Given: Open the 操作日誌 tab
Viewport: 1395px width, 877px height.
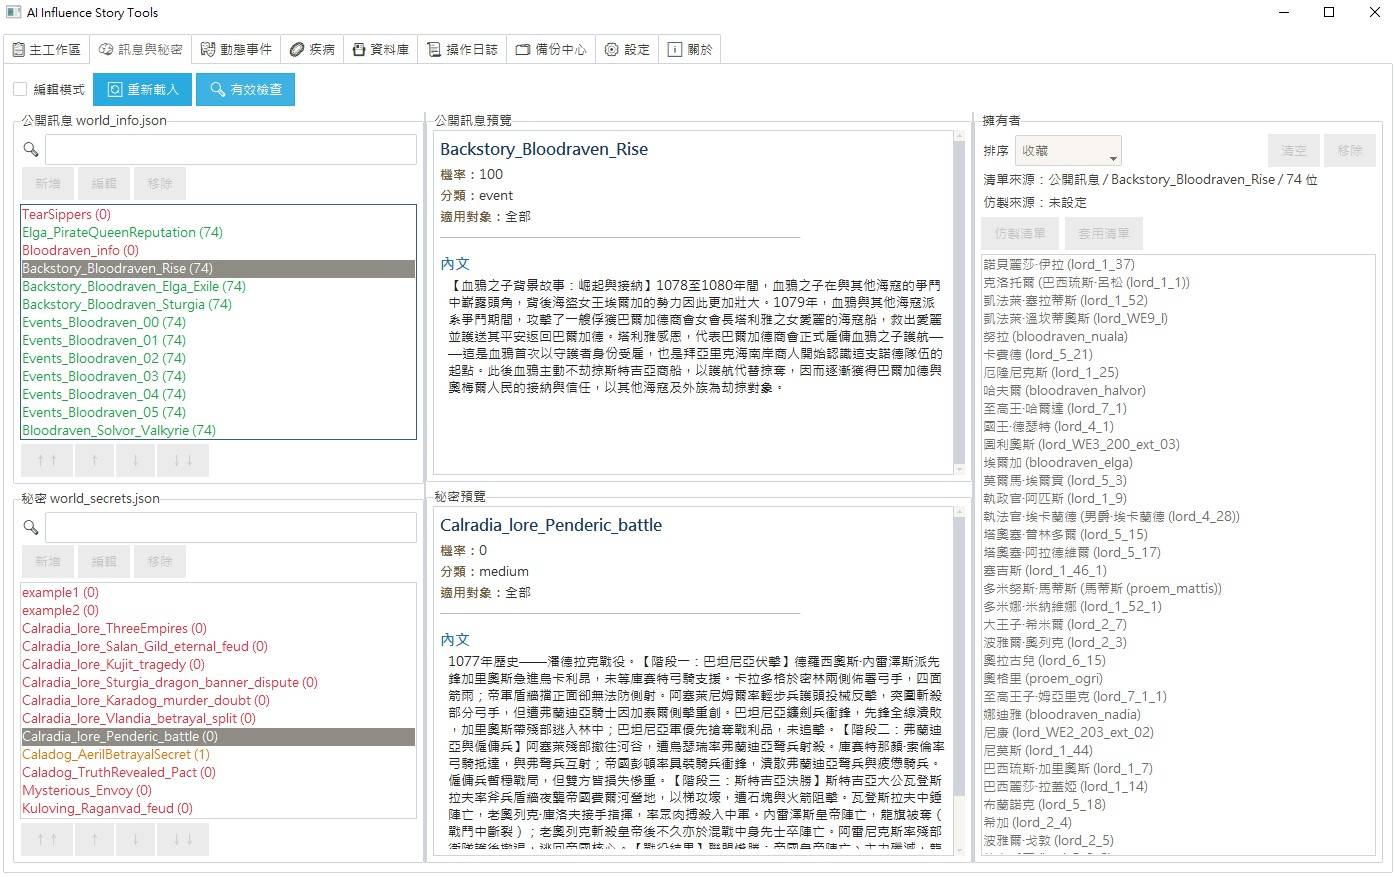Looking at the screenshot, I should (462, 49).
